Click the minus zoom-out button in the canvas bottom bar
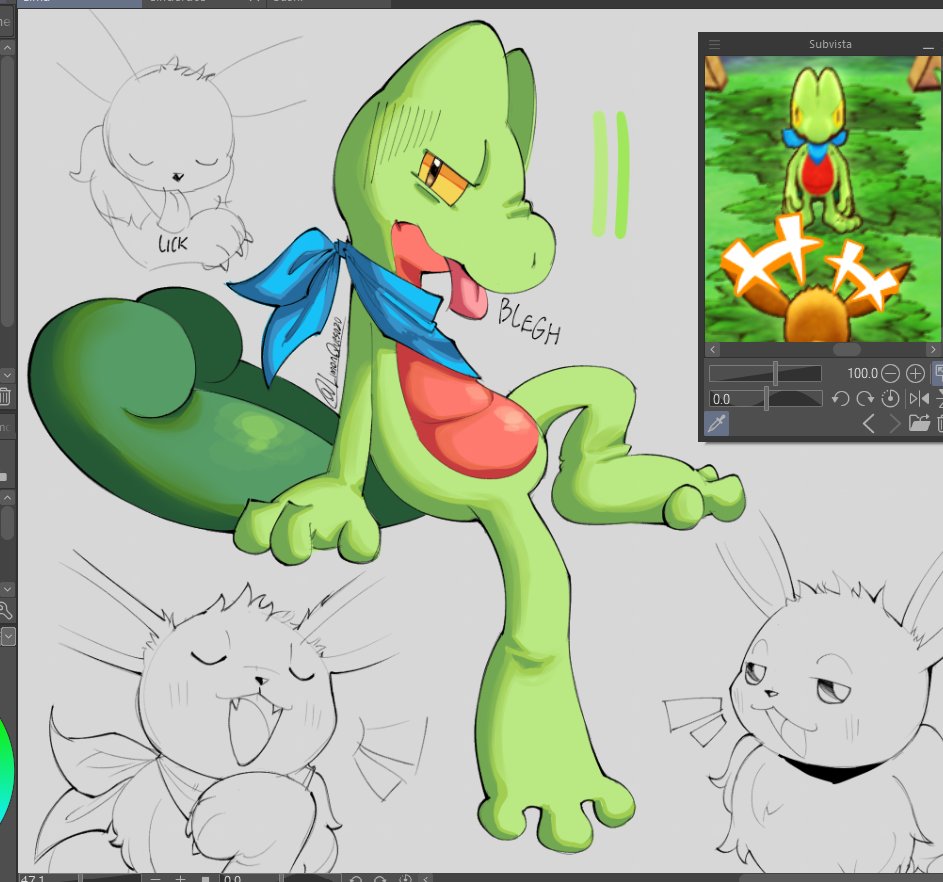Screen dimensions: 943x882 [155, 878]
